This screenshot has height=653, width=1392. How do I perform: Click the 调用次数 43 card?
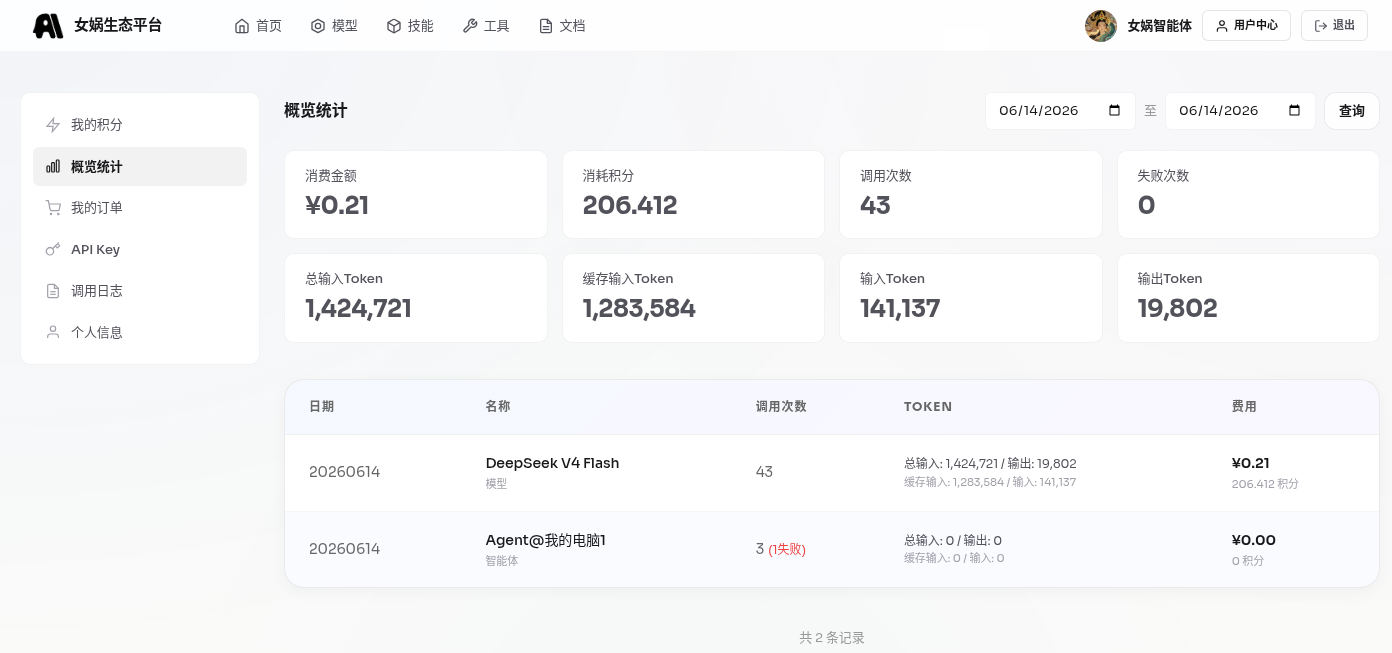pos(970,195)
